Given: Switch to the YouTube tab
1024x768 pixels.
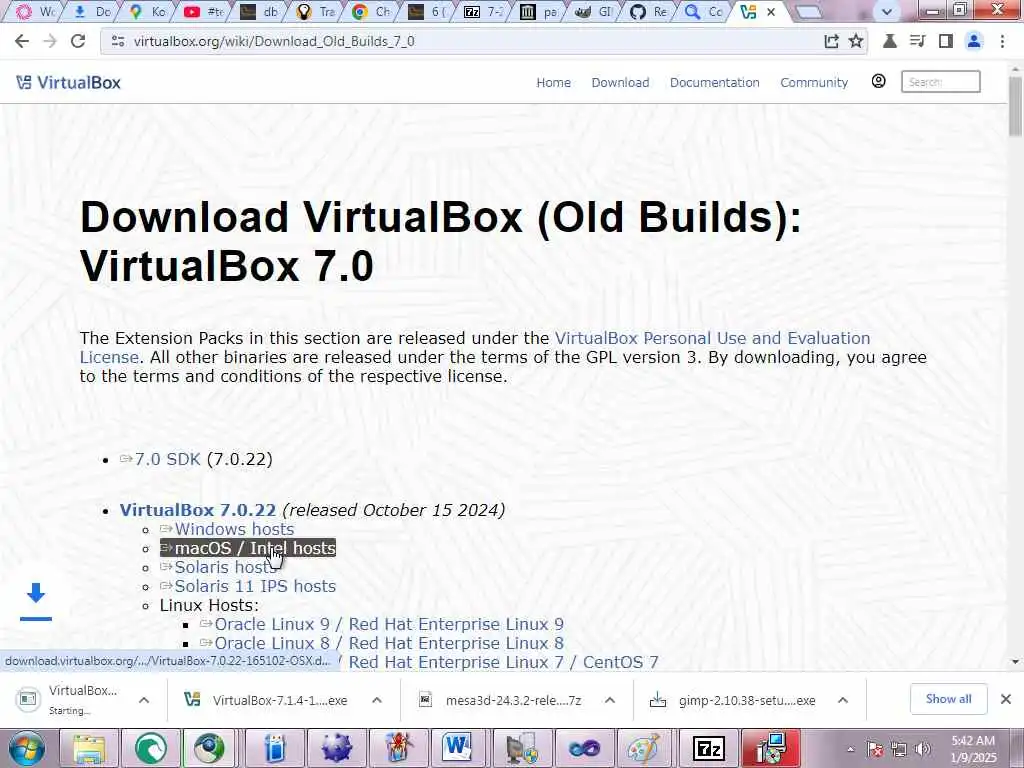Looking at the screenshot, I should (x=203, y=12).
